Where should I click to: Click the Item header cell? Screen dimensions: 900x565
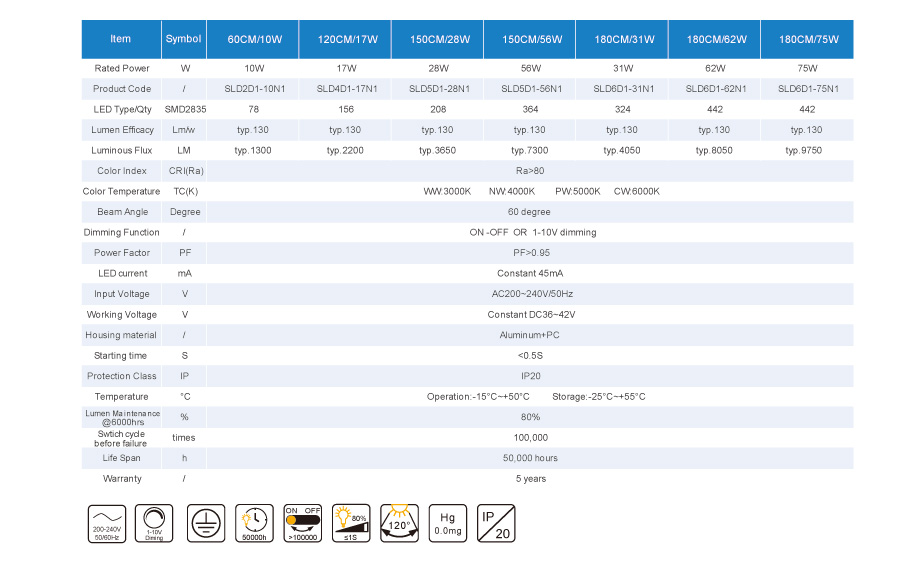click(121, 39)
